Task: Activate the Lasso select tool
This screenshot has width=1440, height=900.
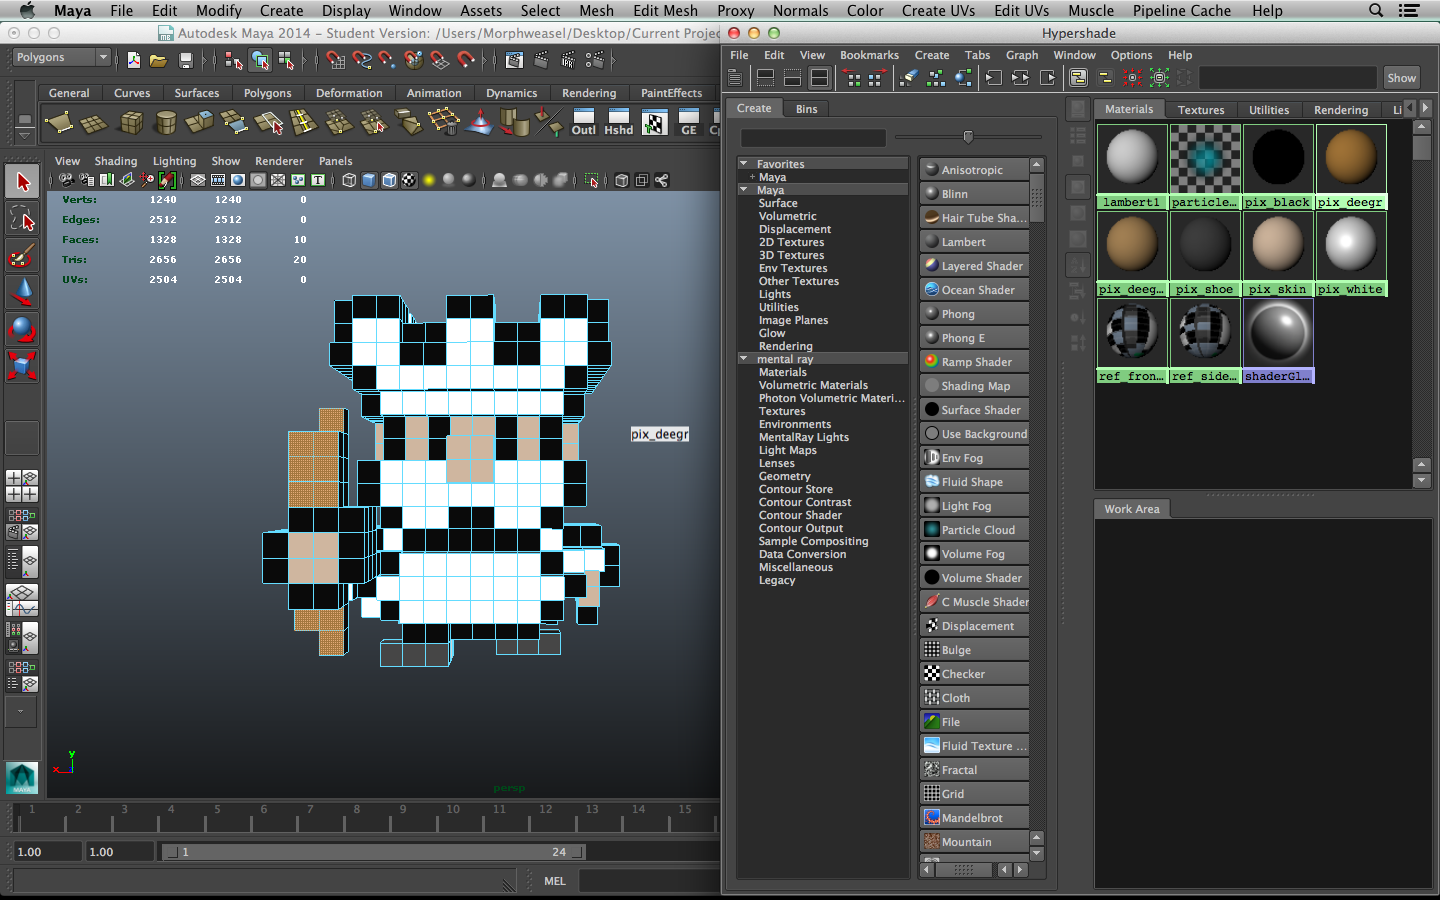Action: [22, 218]
